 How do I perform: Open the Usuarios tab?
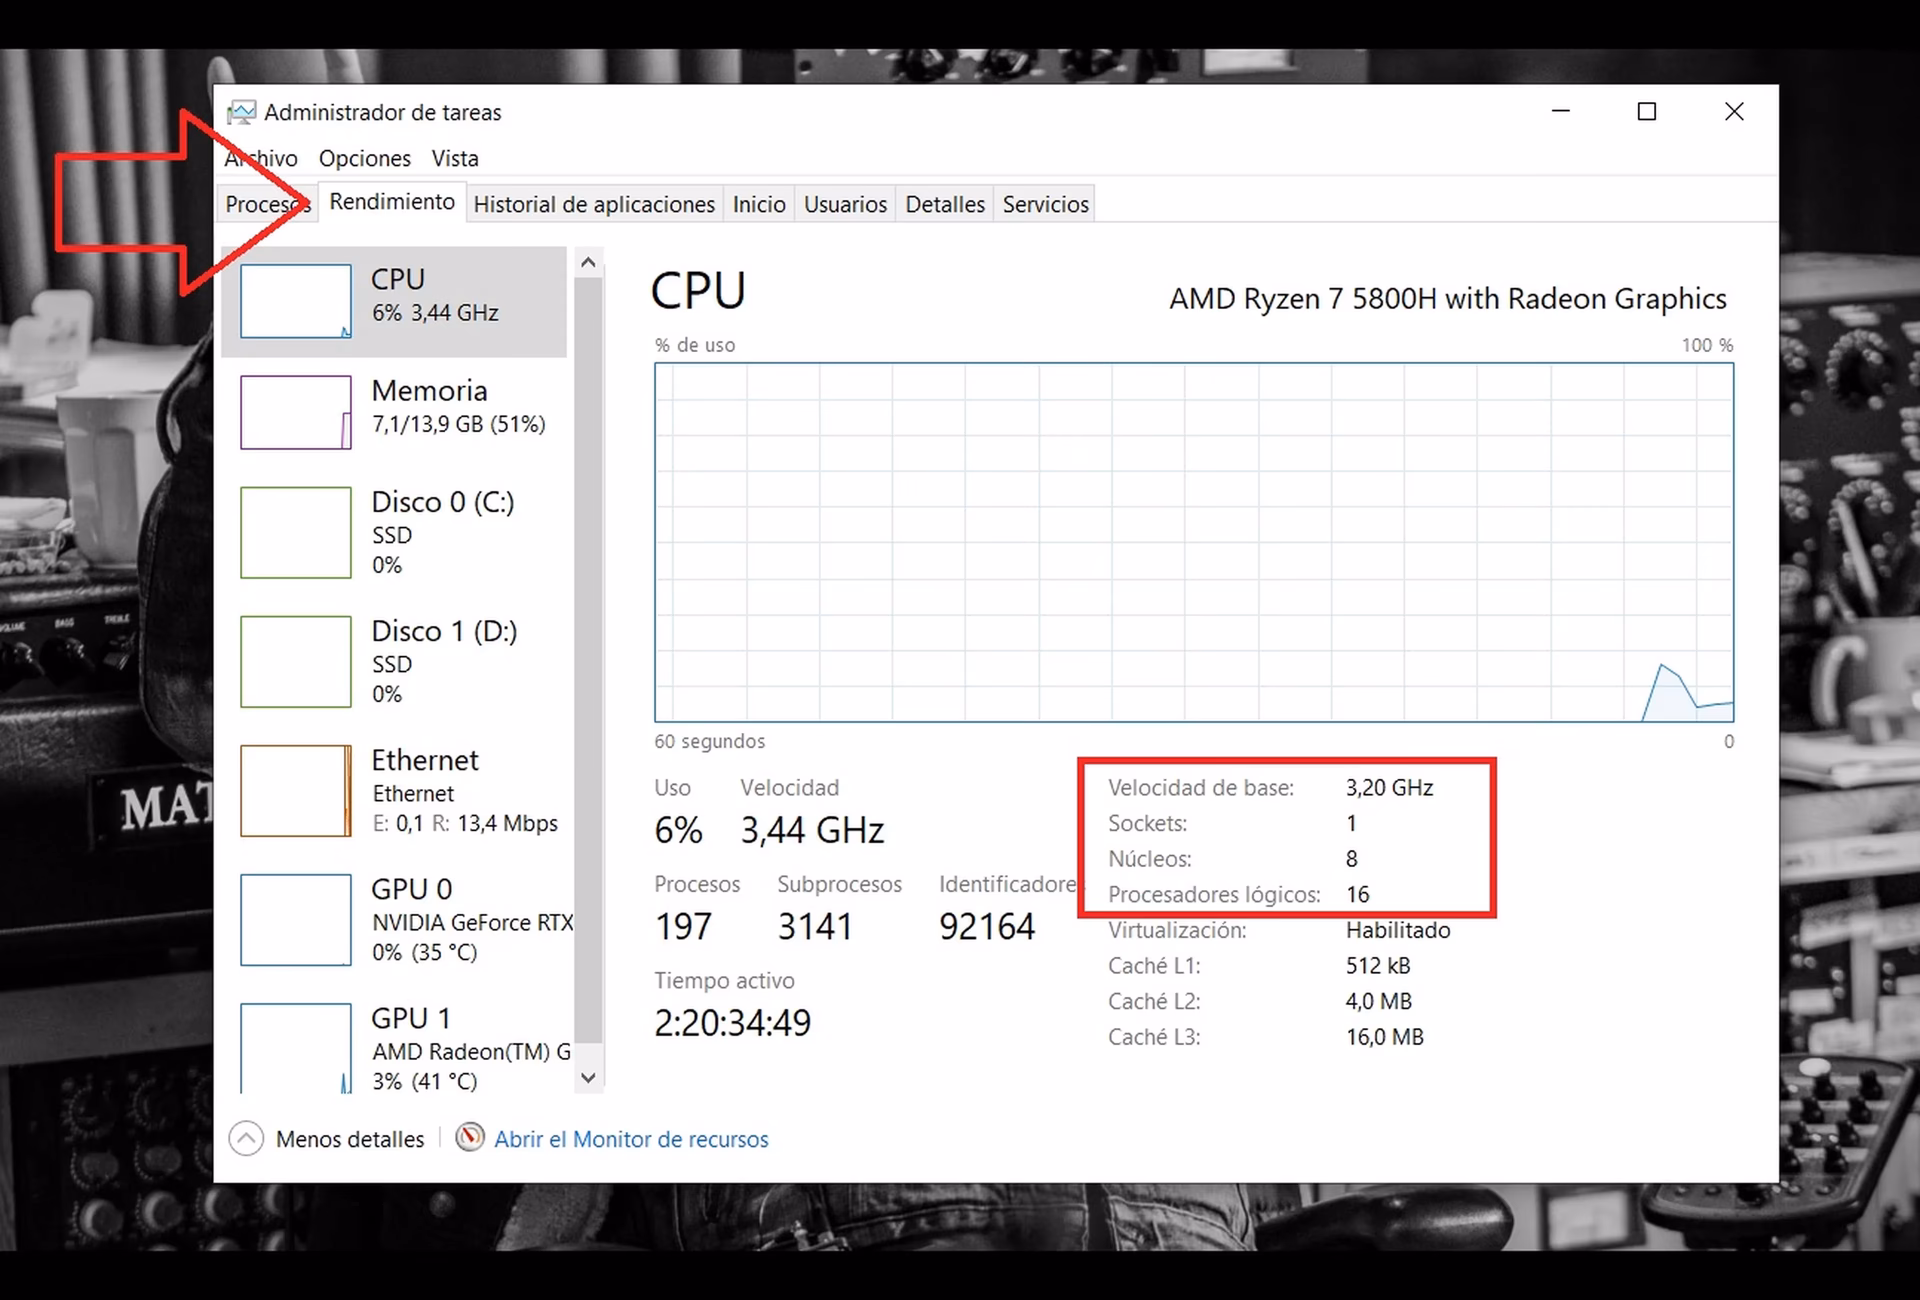[x=845, y=204]
